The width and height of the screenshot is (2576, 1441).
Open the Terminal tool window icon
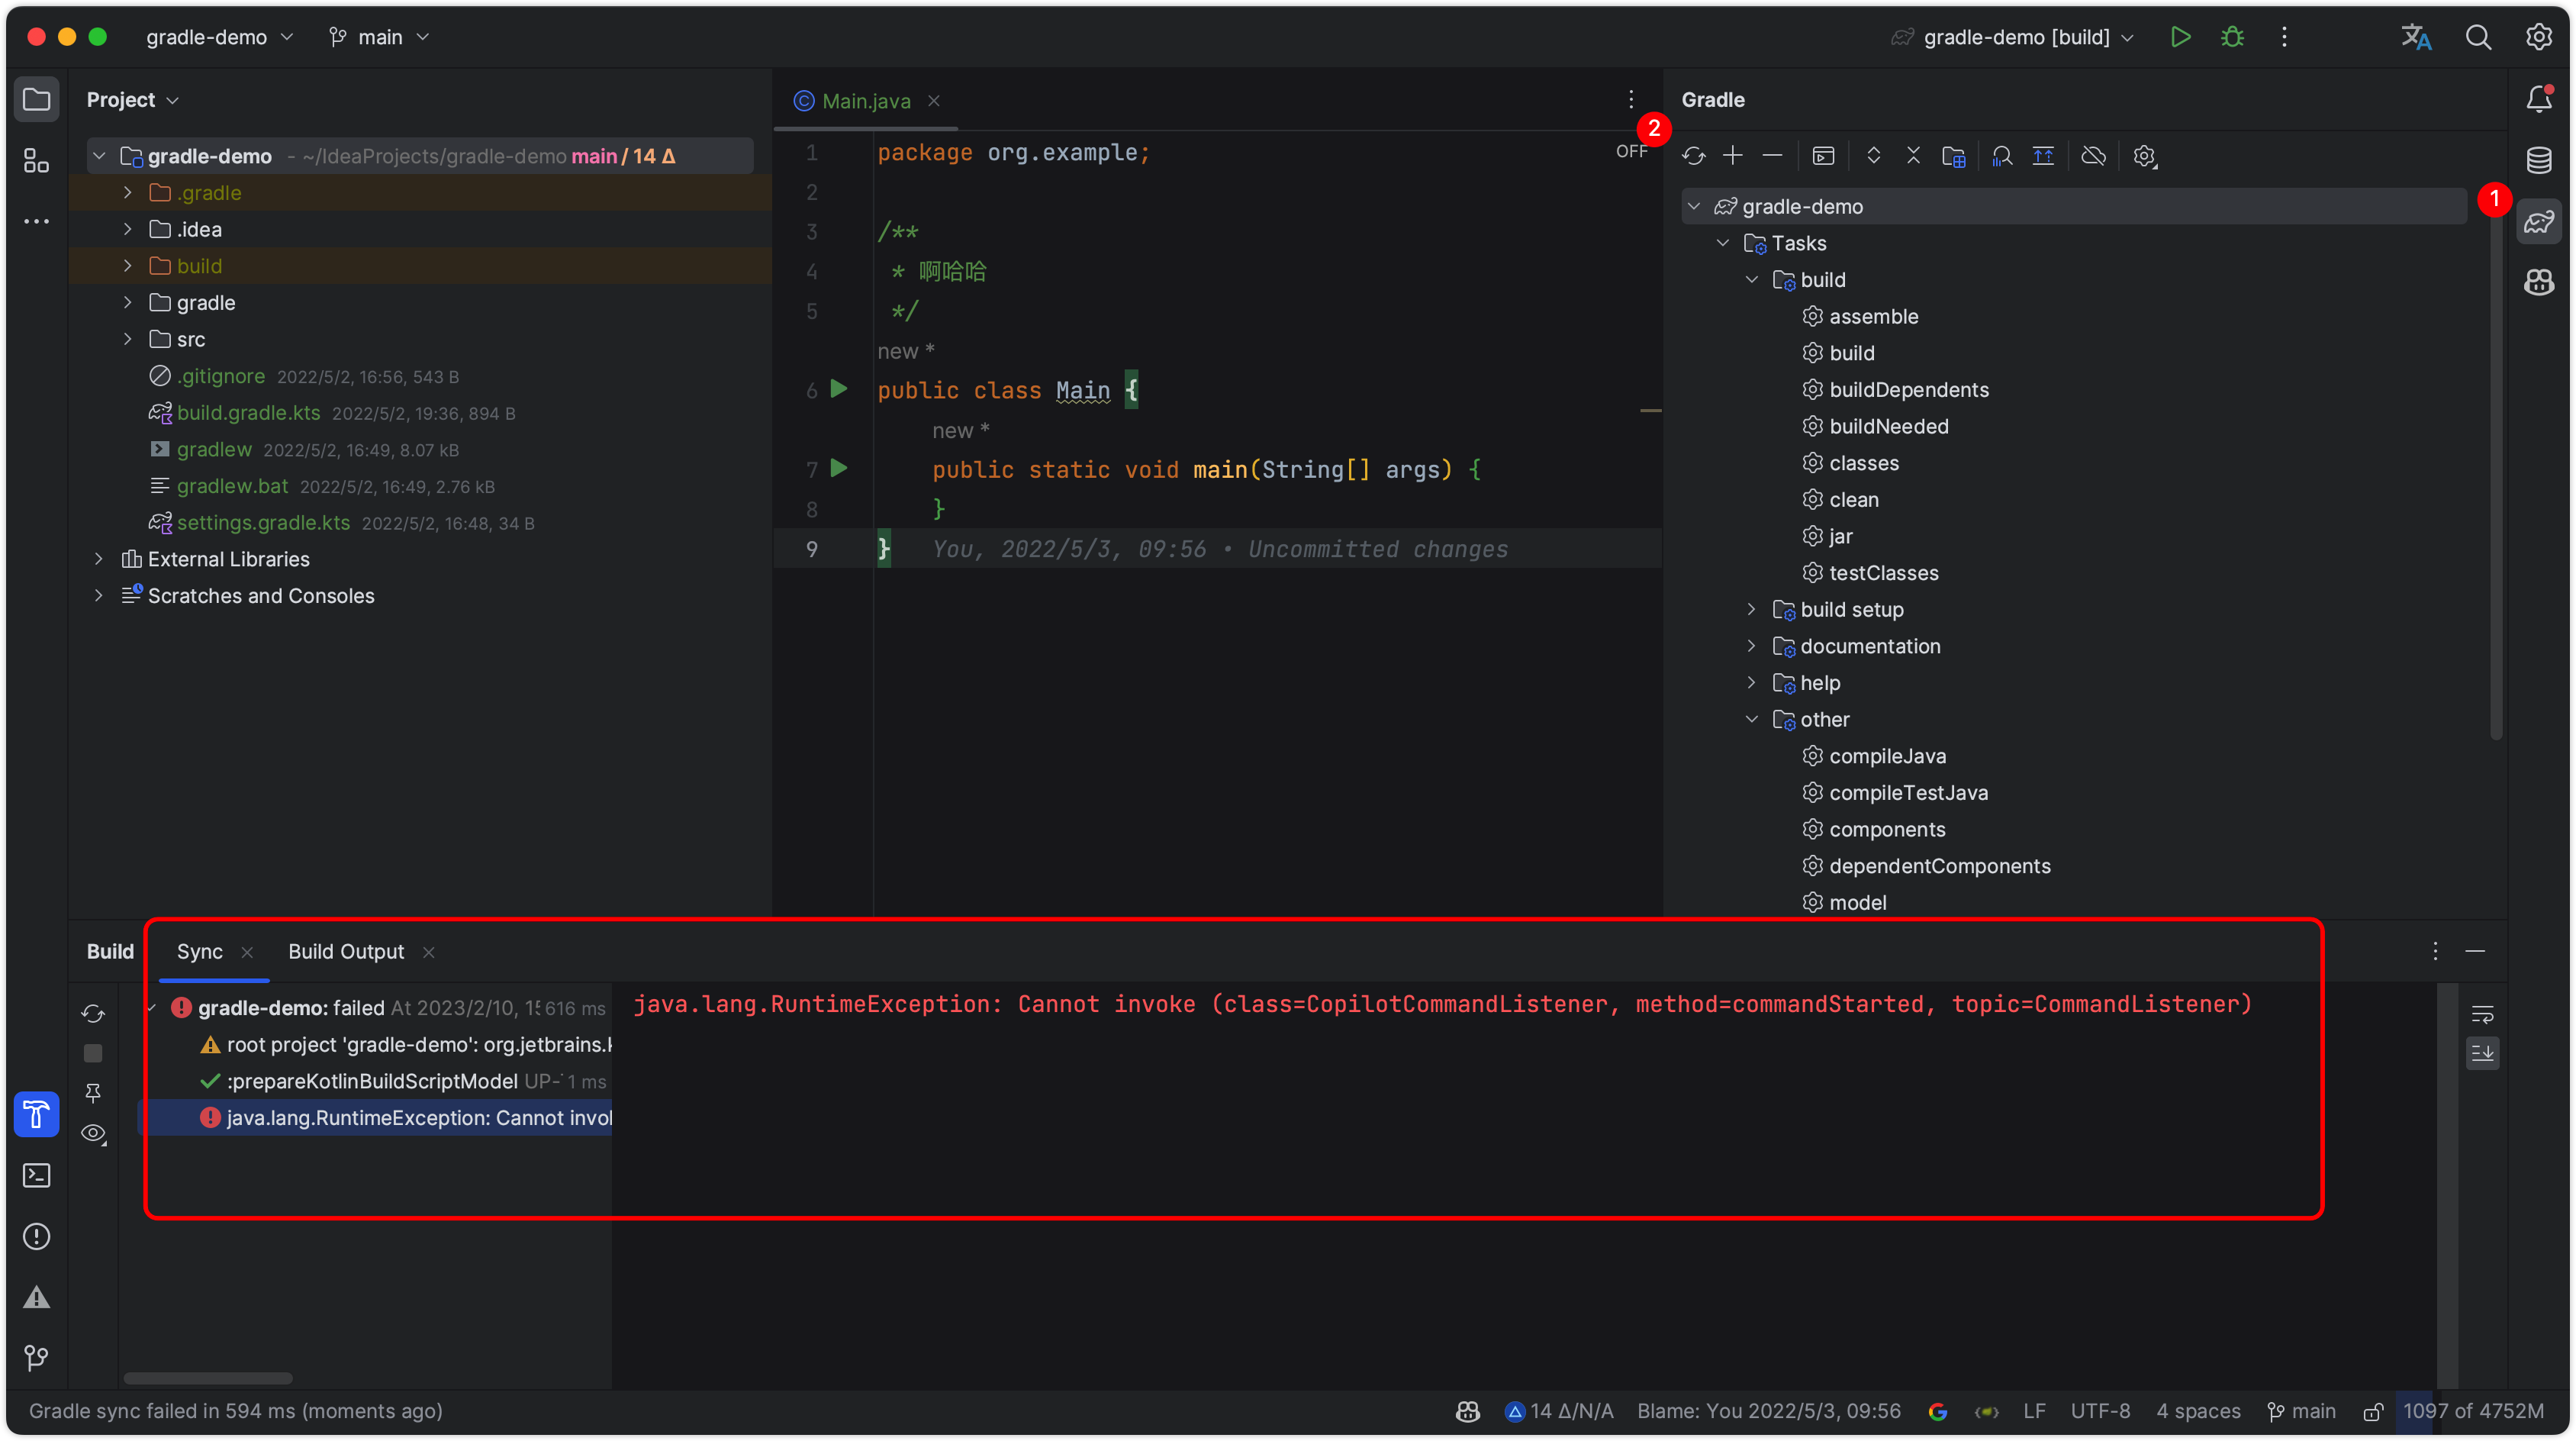(x=36, y=1176)
